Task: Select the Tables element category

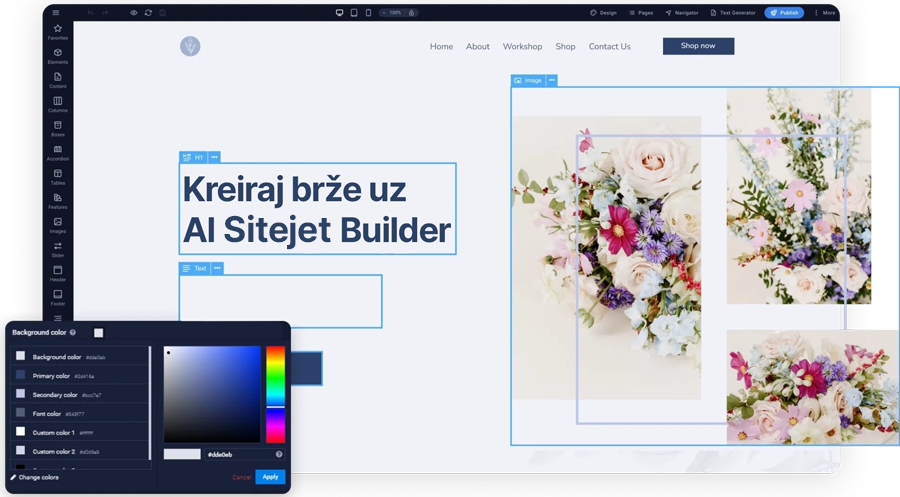Action: tap(58, 177)
